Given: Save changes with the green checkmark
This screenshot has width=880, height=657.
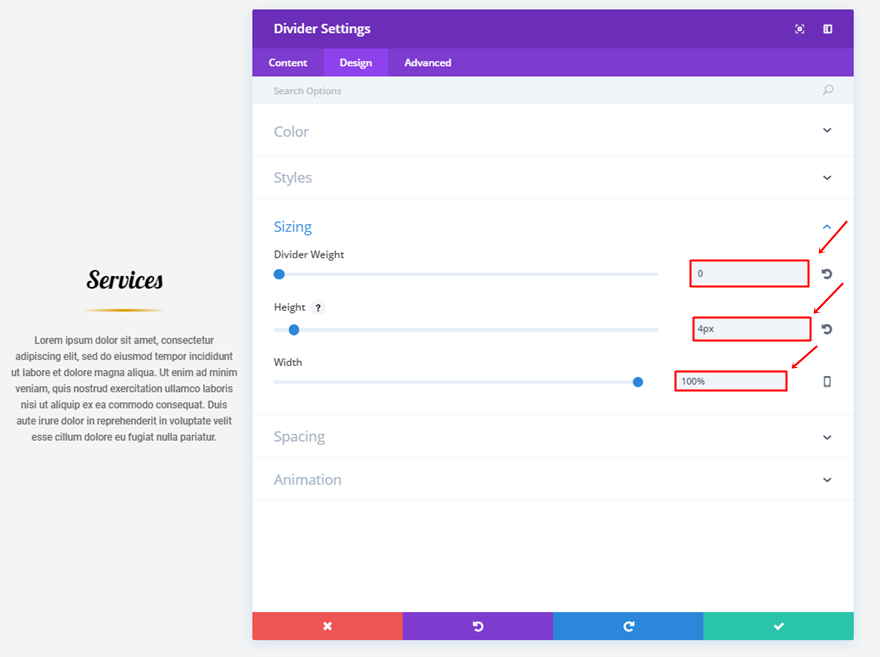Looking at the screenshot, I should [x=778, y=626].
